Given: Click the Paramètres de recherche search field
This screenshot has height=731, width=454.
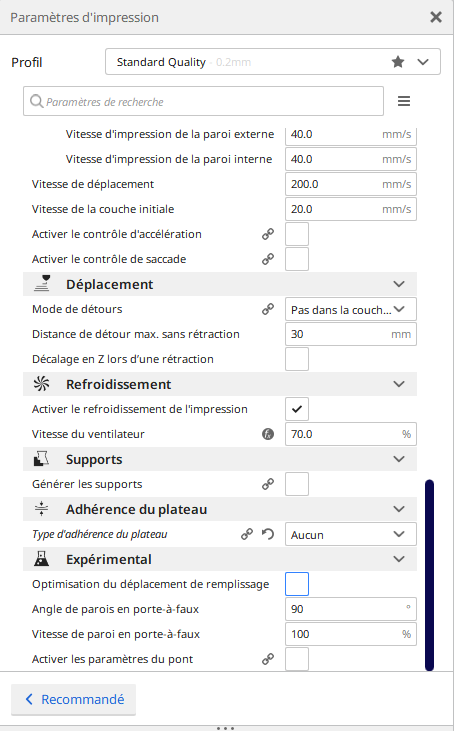Looking at the screenshot, I should point(203,101).
